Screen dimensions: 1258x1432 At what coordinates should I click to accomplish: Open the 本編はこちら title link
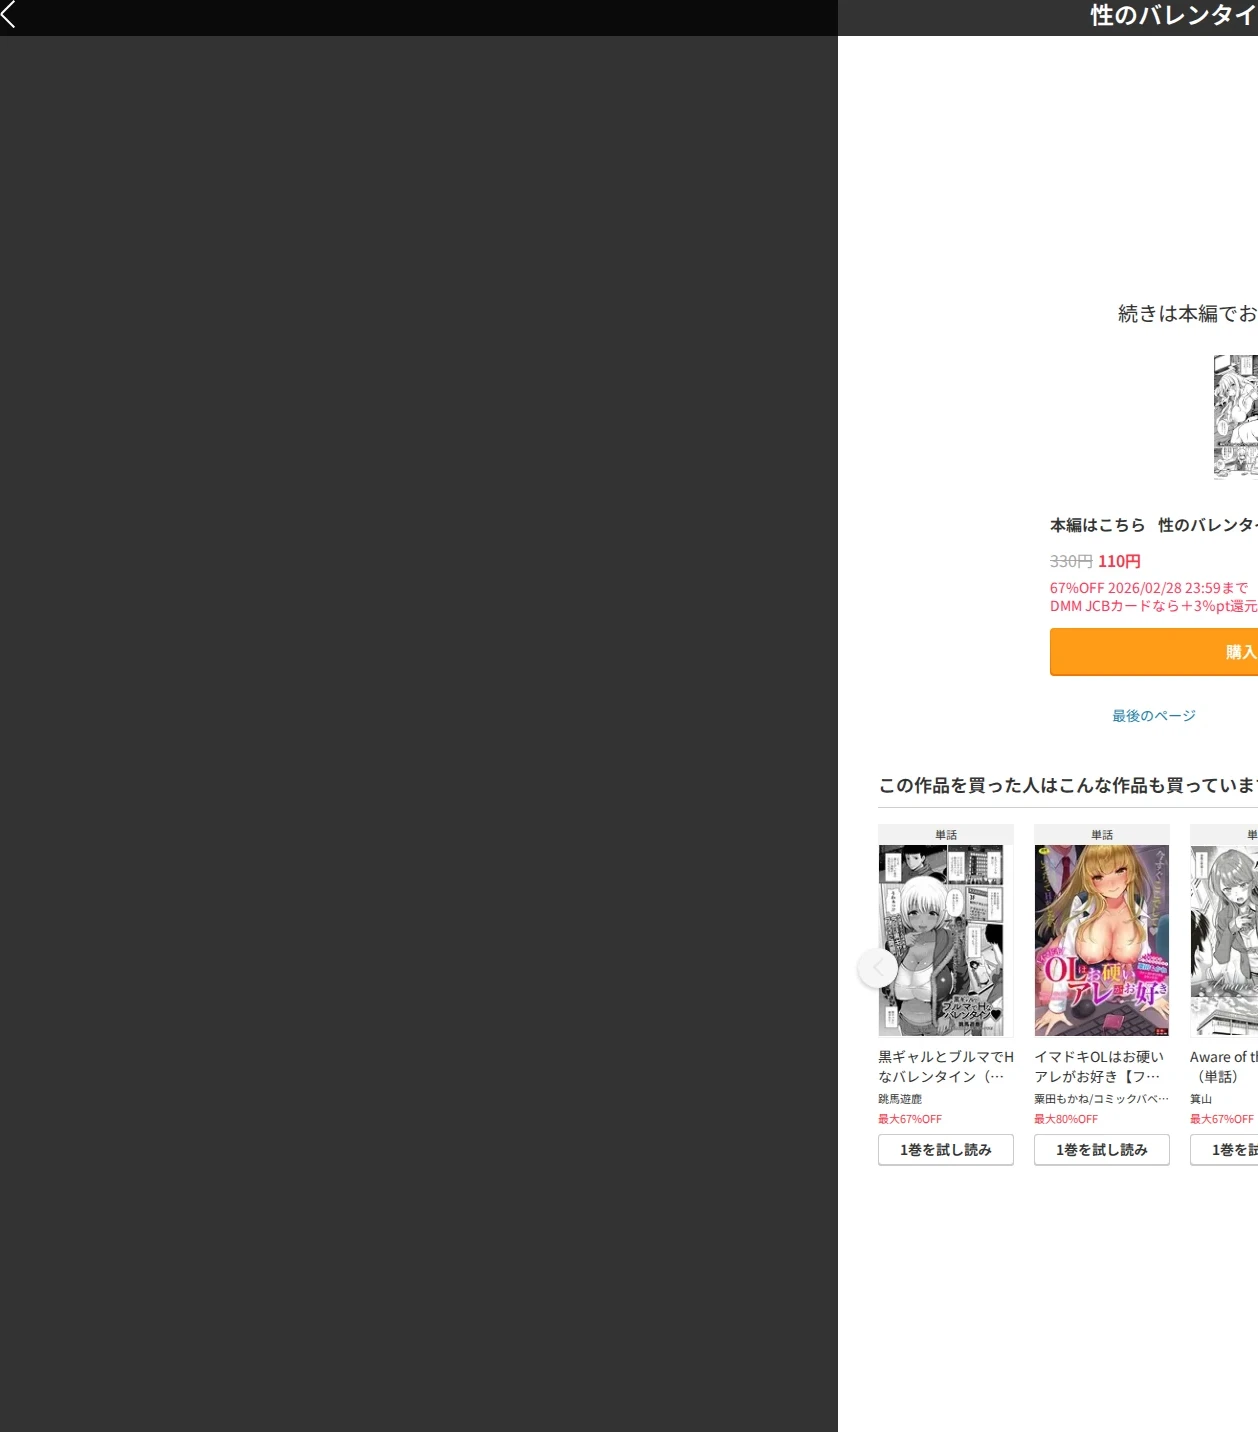pyautogui.click(x=1154, y=525)
